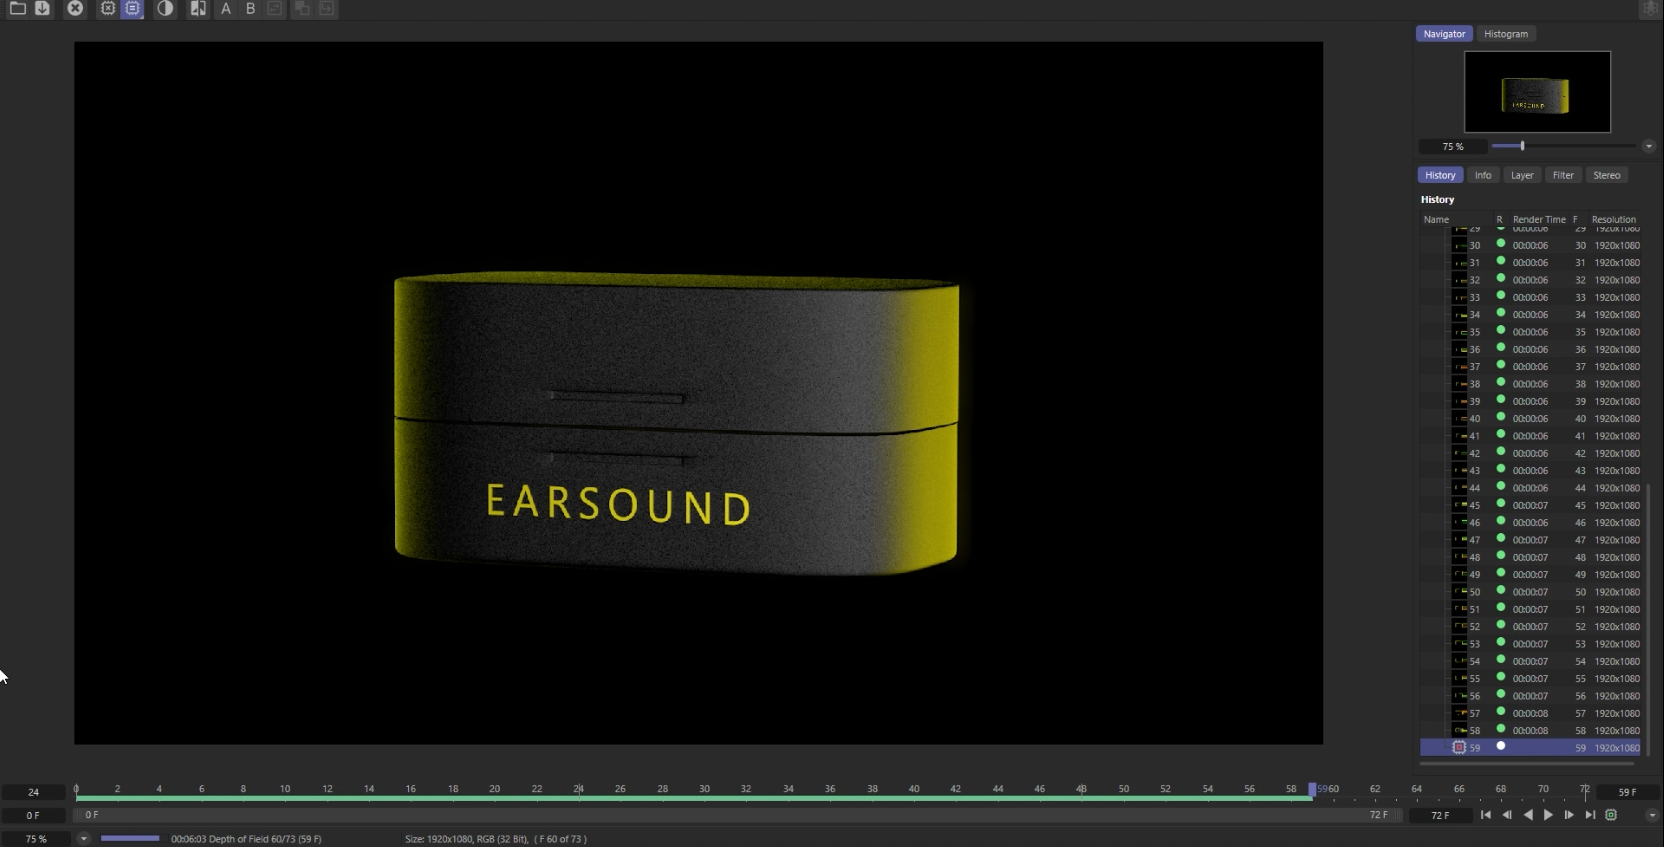Click frame 24 on the timeline ruler

[x=578, y=789]
